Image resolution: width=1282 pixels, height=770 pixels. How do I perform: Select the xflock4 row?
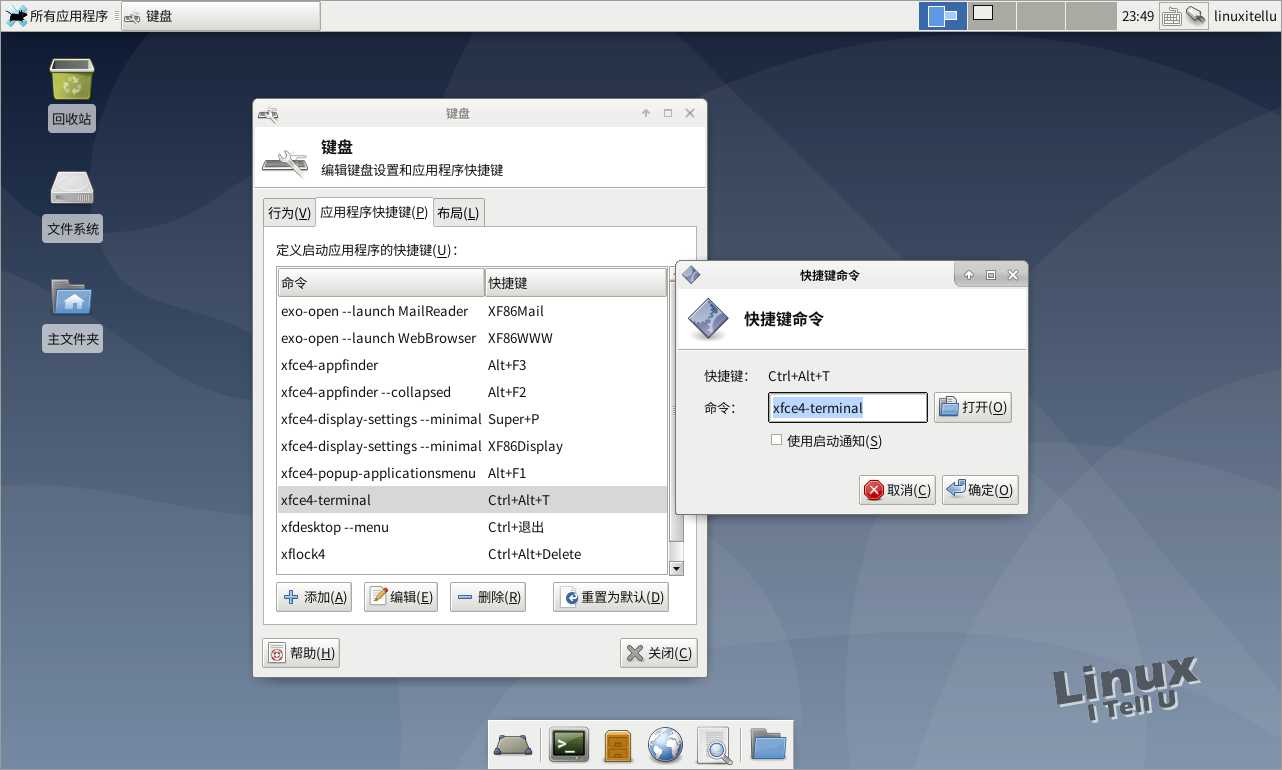click(x=472, y=554)
